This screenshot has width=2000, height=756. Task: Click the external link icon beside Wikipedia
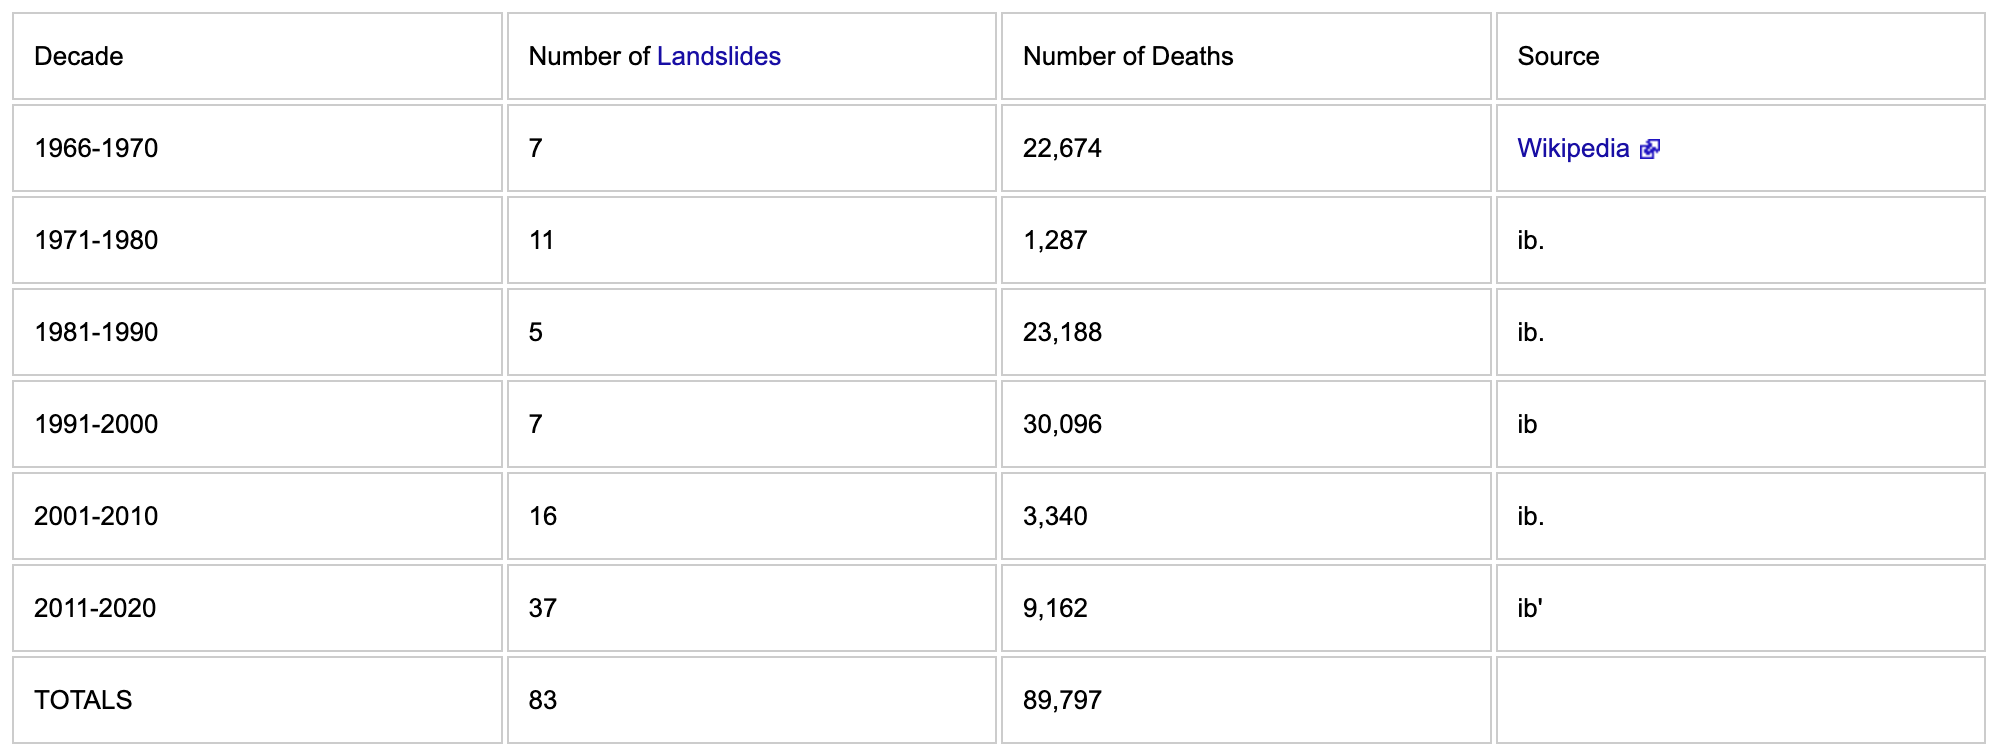(x=1650, y=149)
